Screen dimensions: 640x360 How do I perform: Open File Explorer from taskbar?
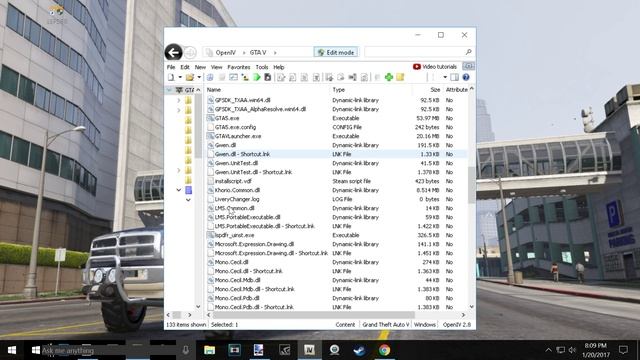pyautogui.click(x=209, y=350)
